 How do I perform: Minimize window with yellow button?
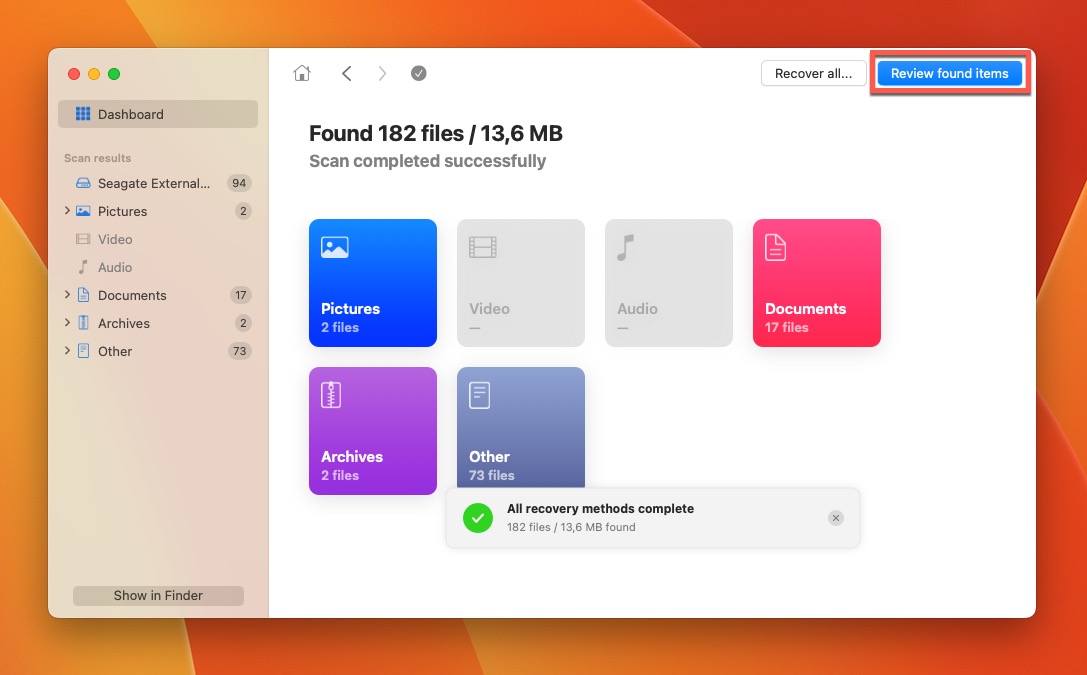[x=94, y=74]
